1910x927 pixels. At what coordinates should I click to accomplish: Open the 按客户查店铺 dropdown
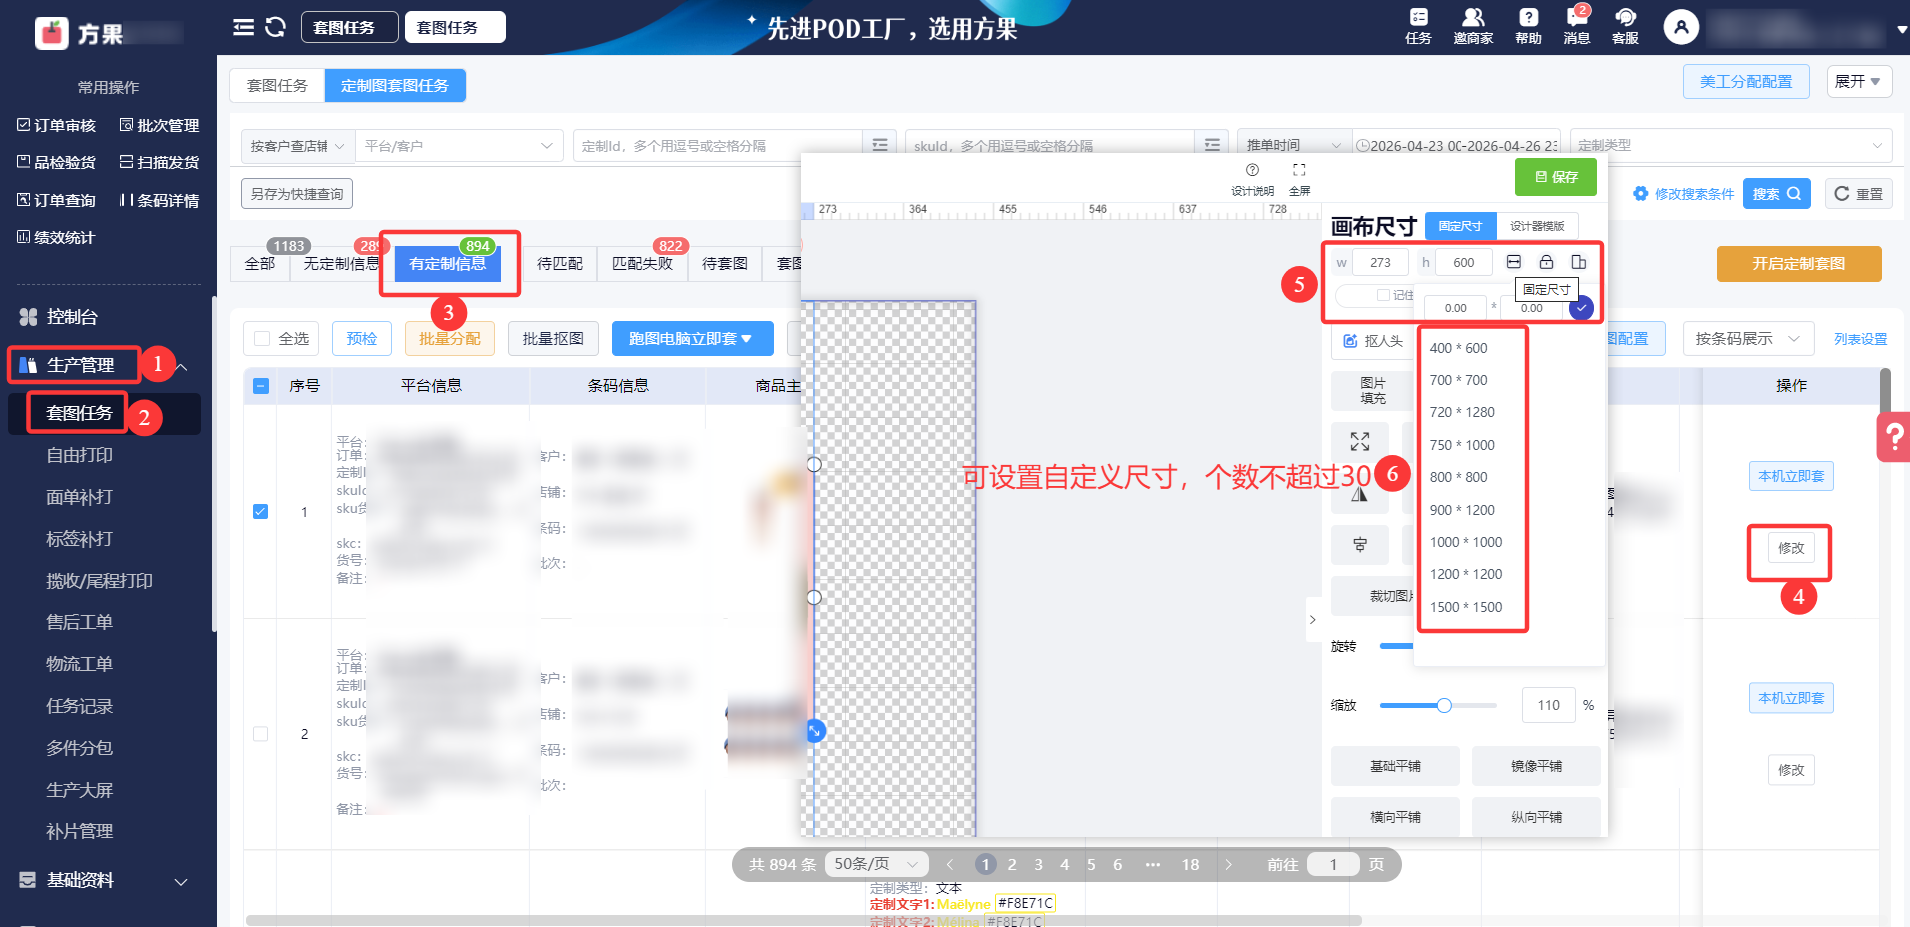[297, 146]
